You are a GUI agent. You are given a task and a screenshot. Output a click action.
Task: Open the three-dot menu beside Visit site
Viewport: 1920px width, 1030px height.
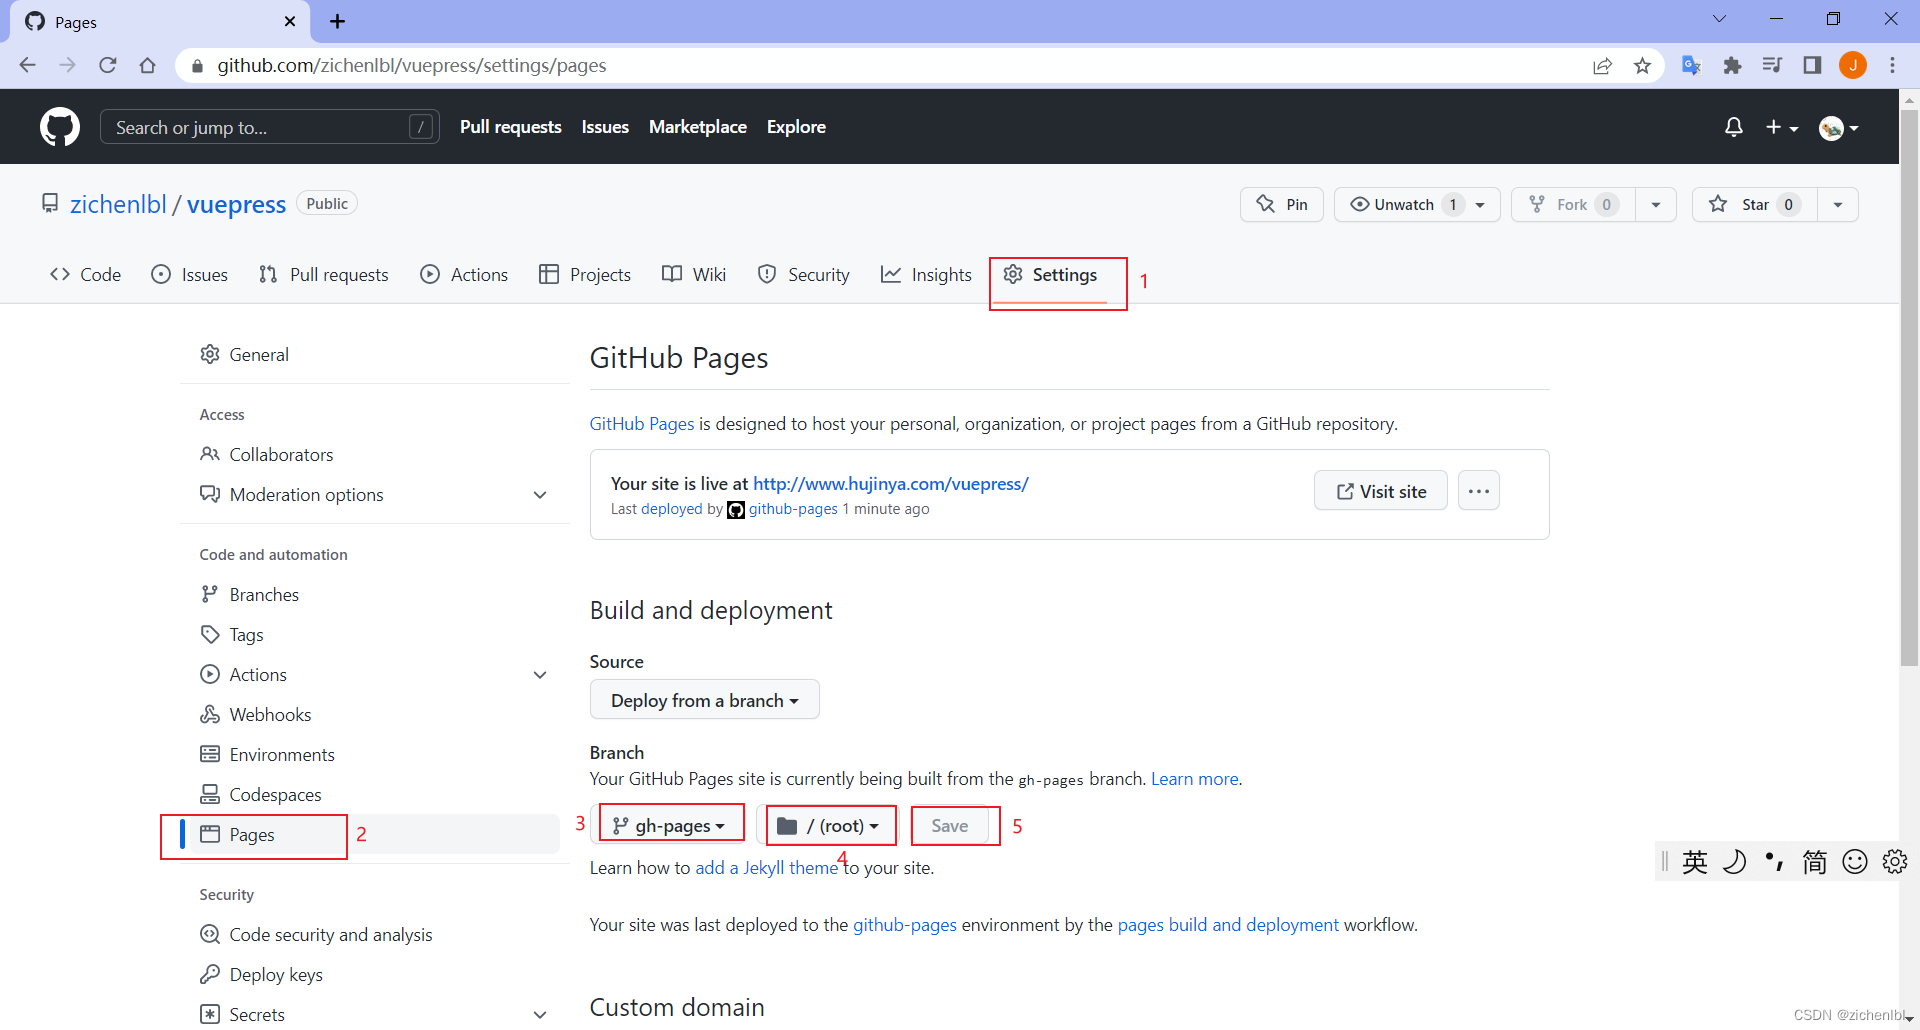point(1479,490)
